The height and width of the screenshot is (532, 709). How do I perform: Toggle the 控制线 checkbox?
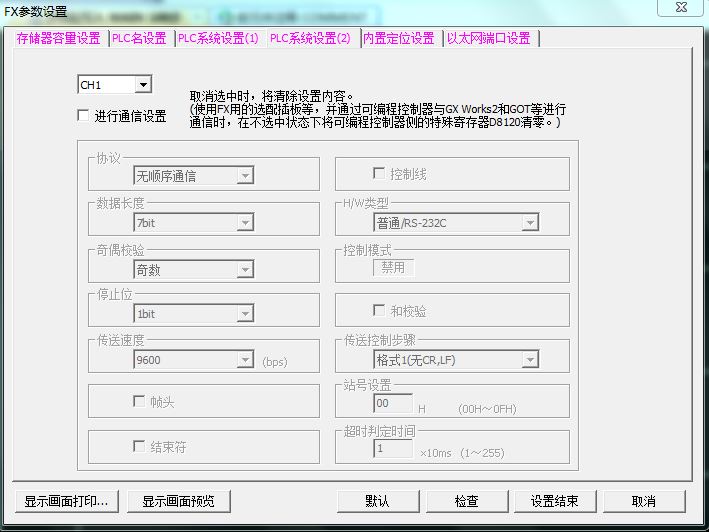tap(379, 174)
